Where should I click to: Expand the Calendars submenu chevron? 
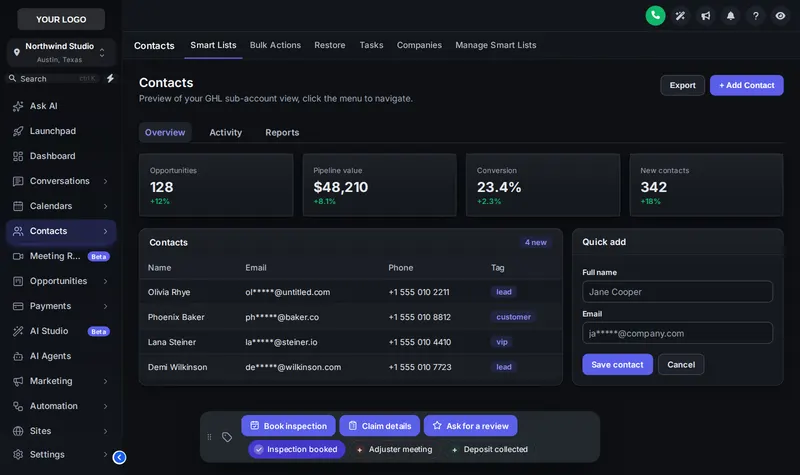click(x=106, y=206)
